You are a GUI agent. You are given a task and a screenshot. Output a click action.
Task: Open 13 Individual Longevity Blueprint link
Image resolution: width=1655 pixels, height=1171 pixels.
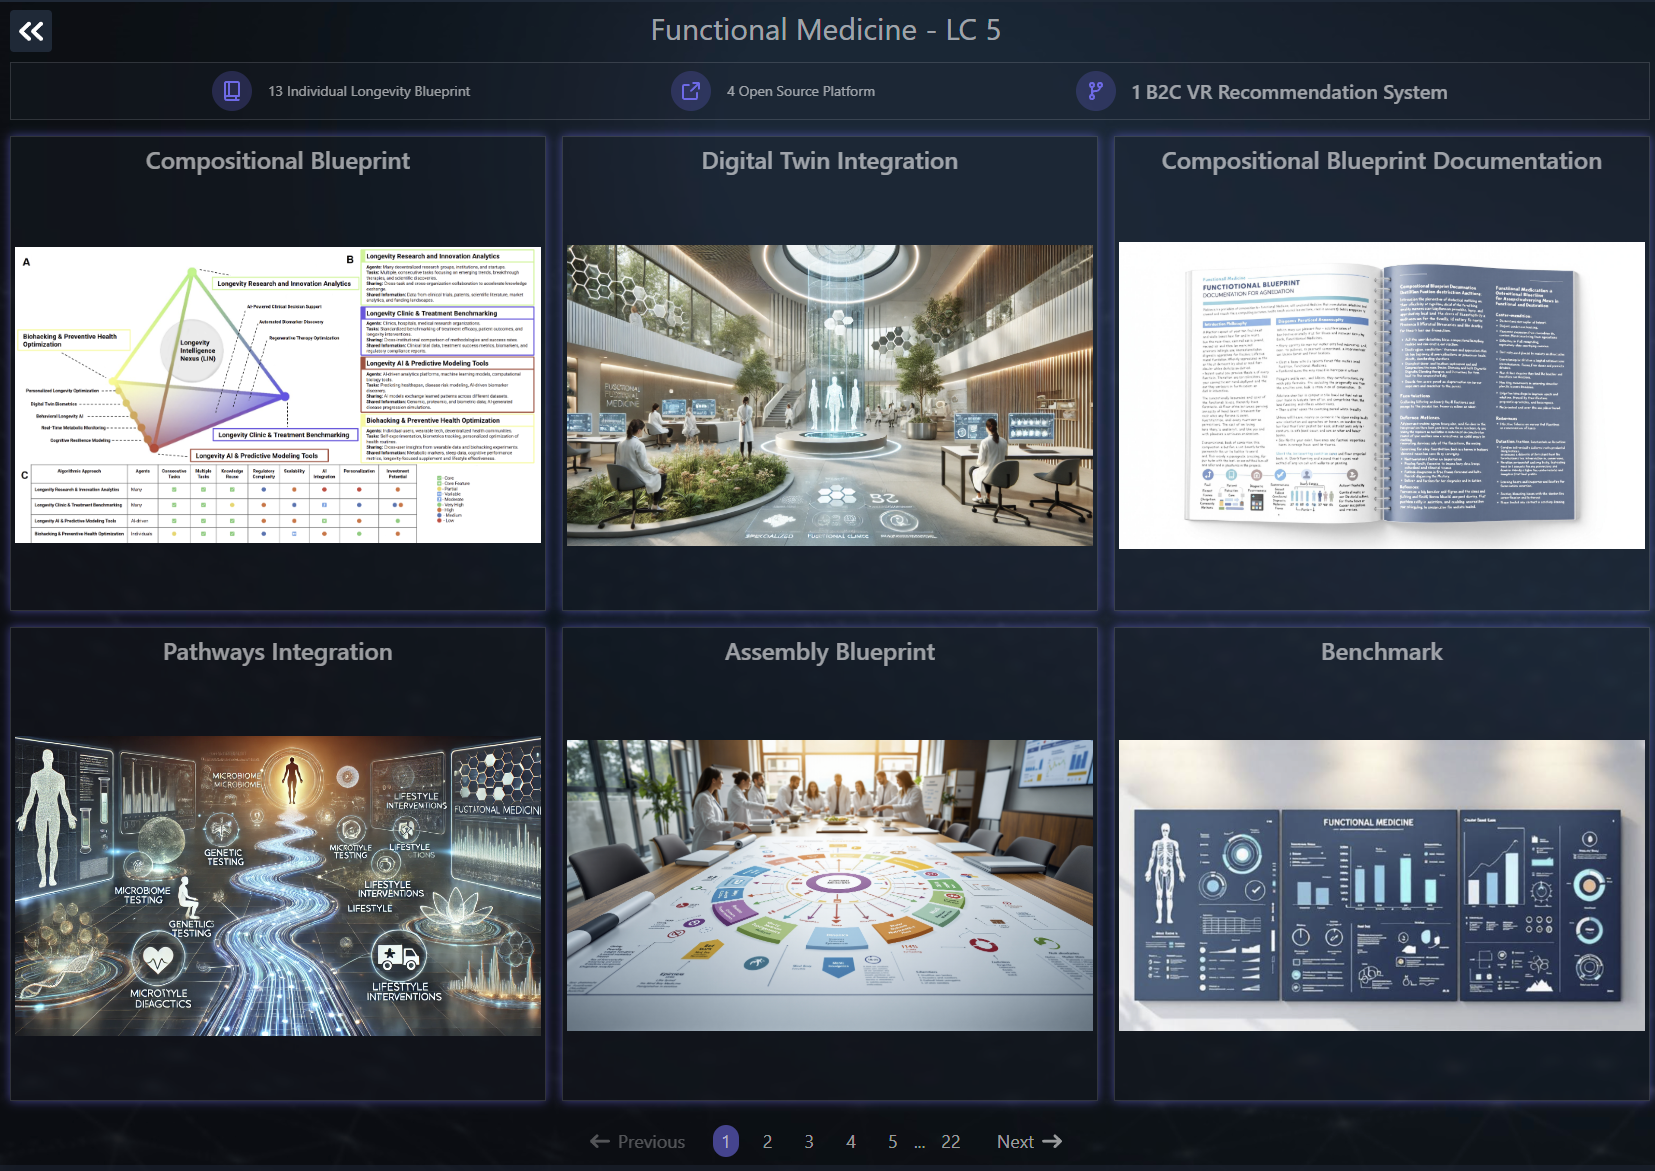(368, 91)
